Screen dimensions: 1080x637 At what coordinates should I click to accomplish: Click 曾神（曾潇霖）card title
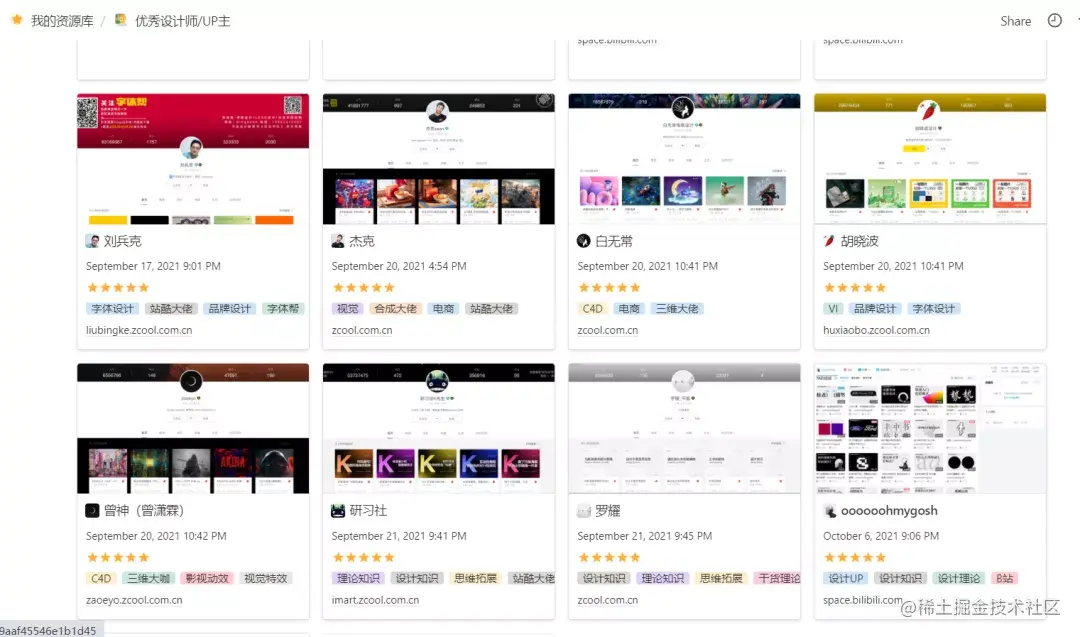144,510
